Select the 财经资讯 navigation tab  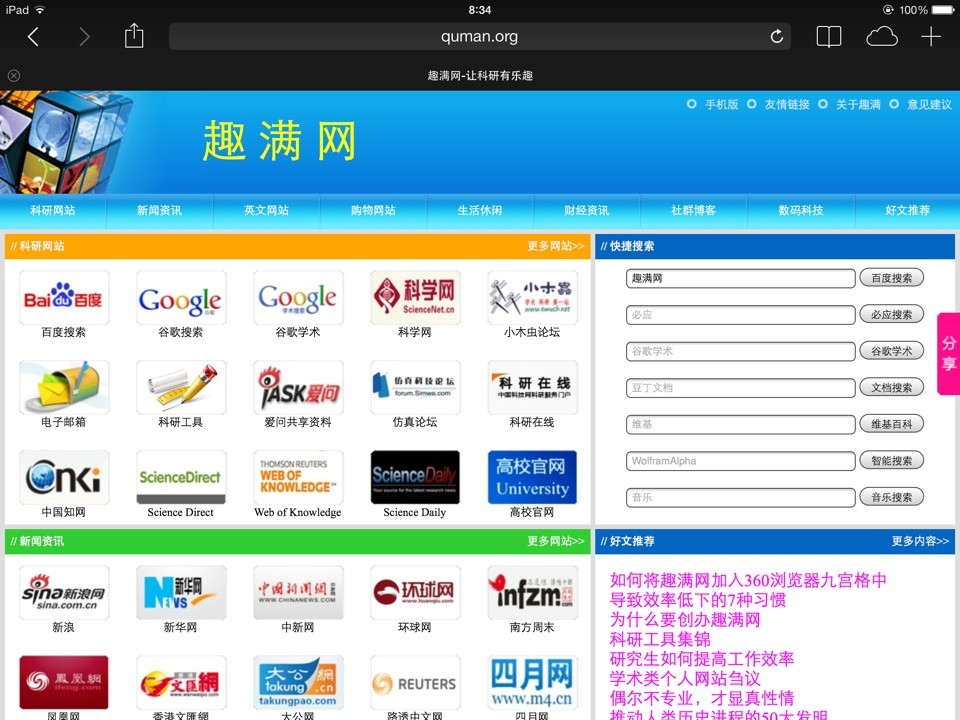(587, 211)
